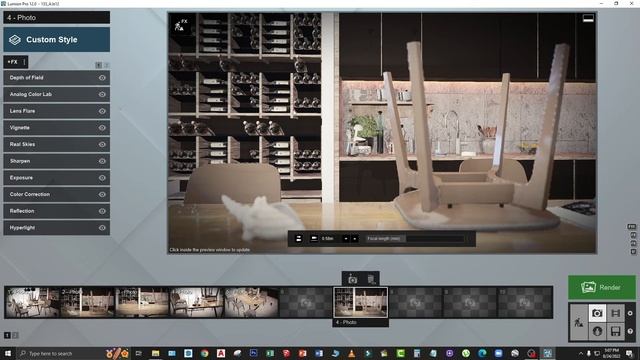
Task: Select the Lens Flare effect
Action: (x=56, y=111)
